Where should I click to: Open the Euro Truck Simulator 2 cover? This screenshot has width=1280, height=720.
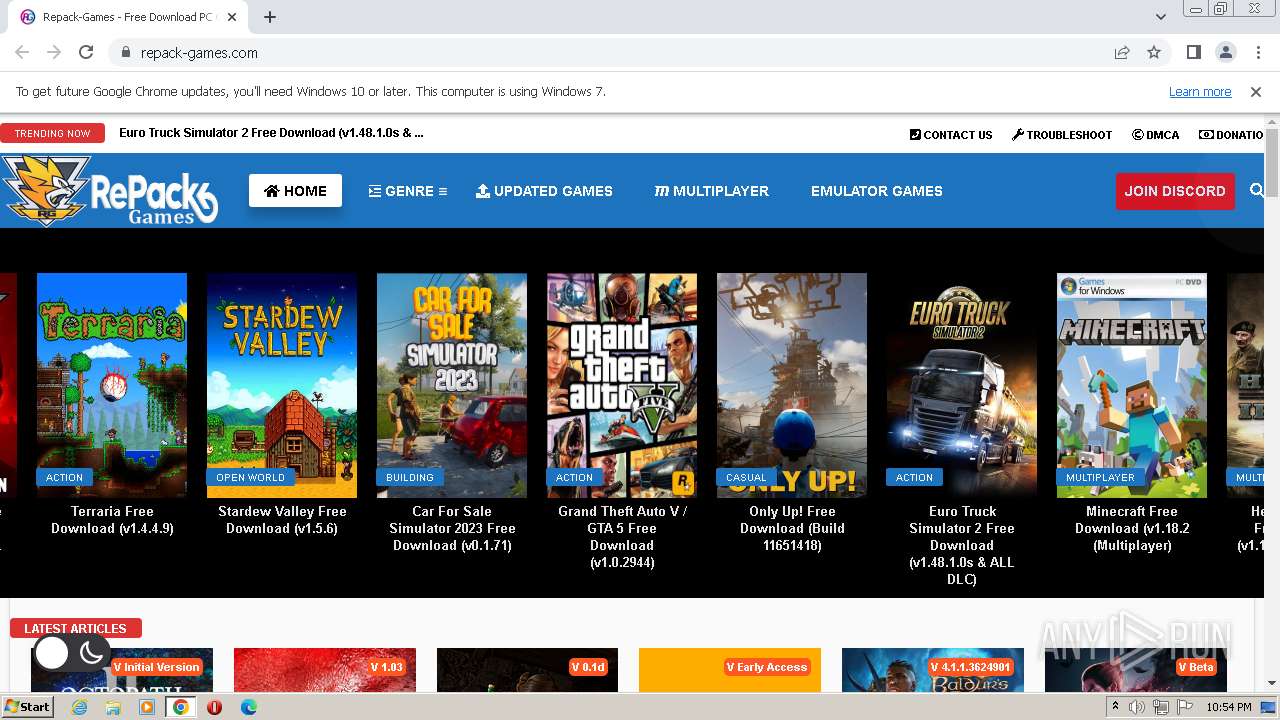[x=962, y=385]
